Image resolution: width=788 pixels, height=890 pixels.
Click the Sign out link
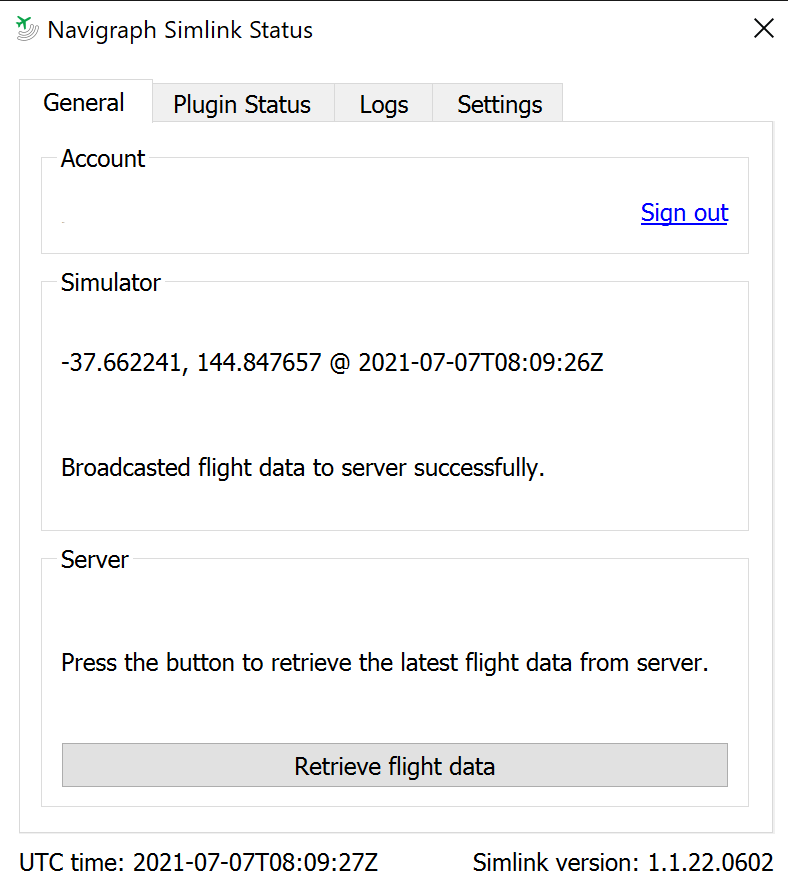(684, 212)
